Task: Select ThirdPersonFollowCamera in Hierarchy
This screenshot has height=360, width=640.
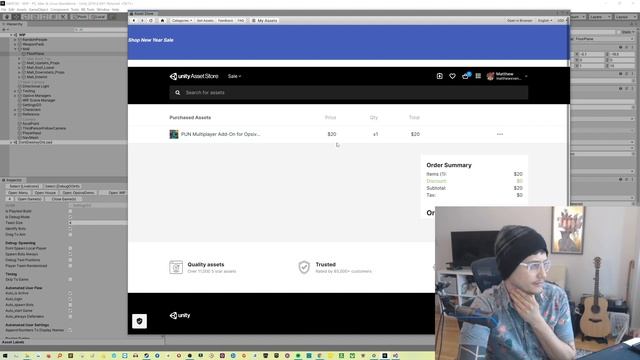Action: pyautogui.click(x=44, y=128)
